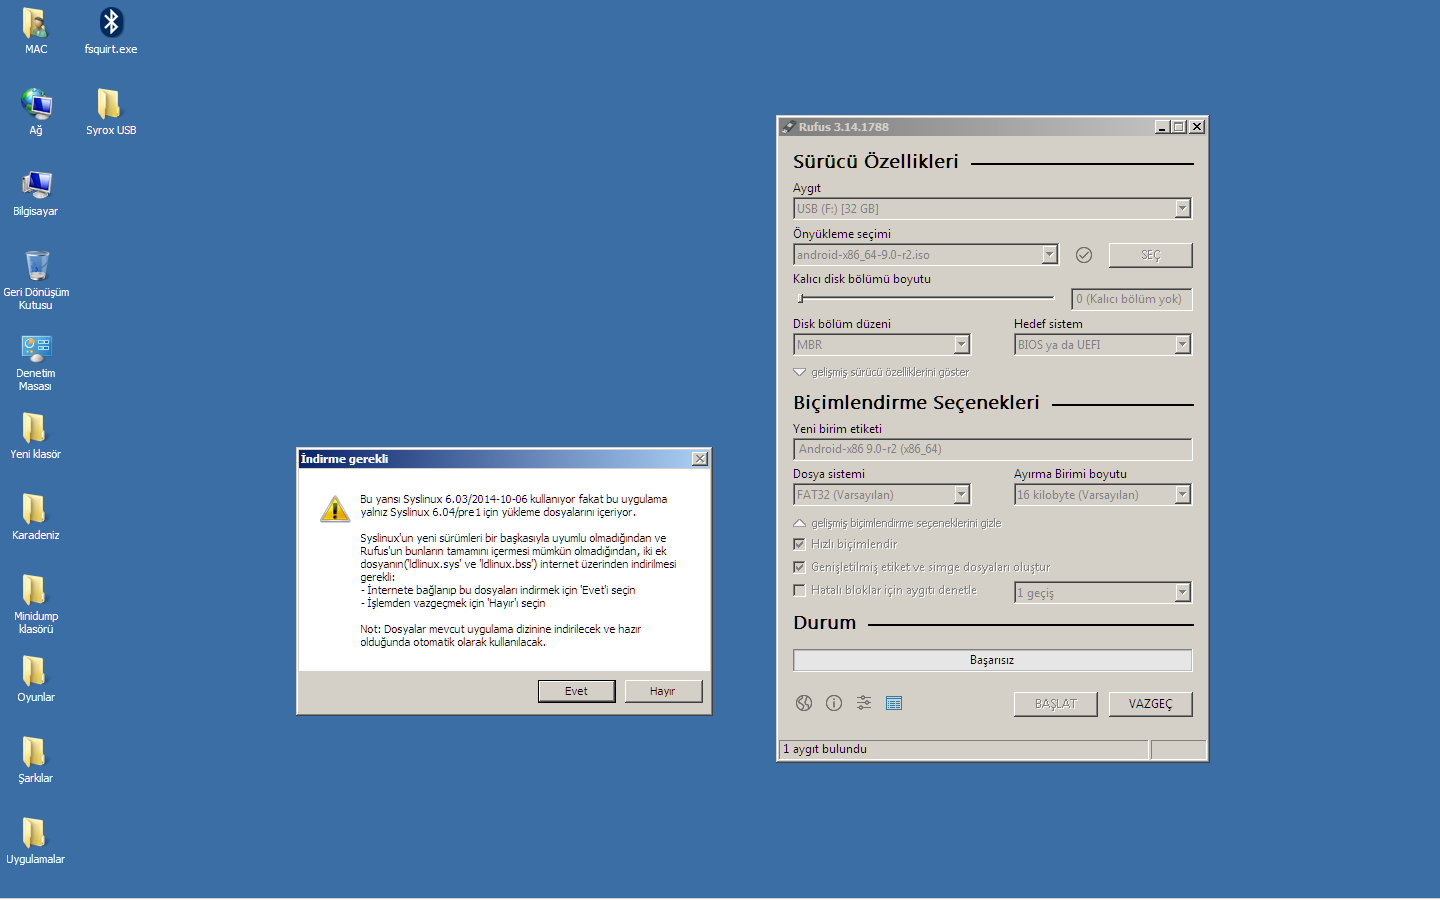
Task: Click the VAZGEÇ button in Rufus
Action: click(x=1150, y=704)
